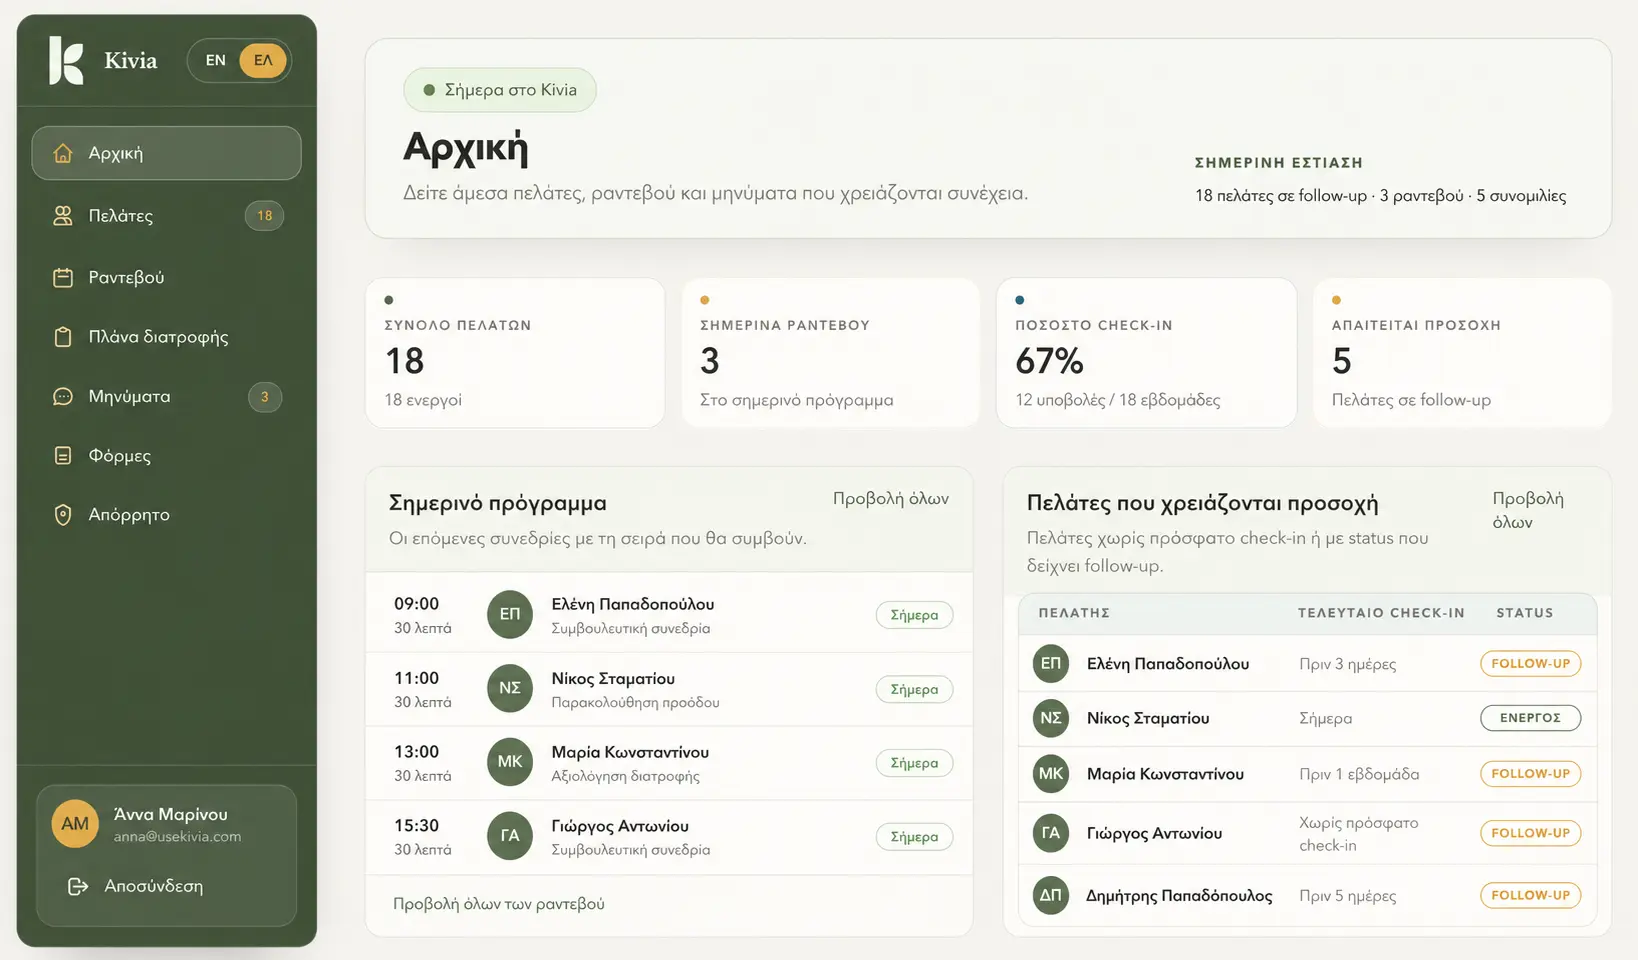Click Πριν 5 ημέρες check-in value
Viewport: 1638px width, 960px height.
[1348, 896]
